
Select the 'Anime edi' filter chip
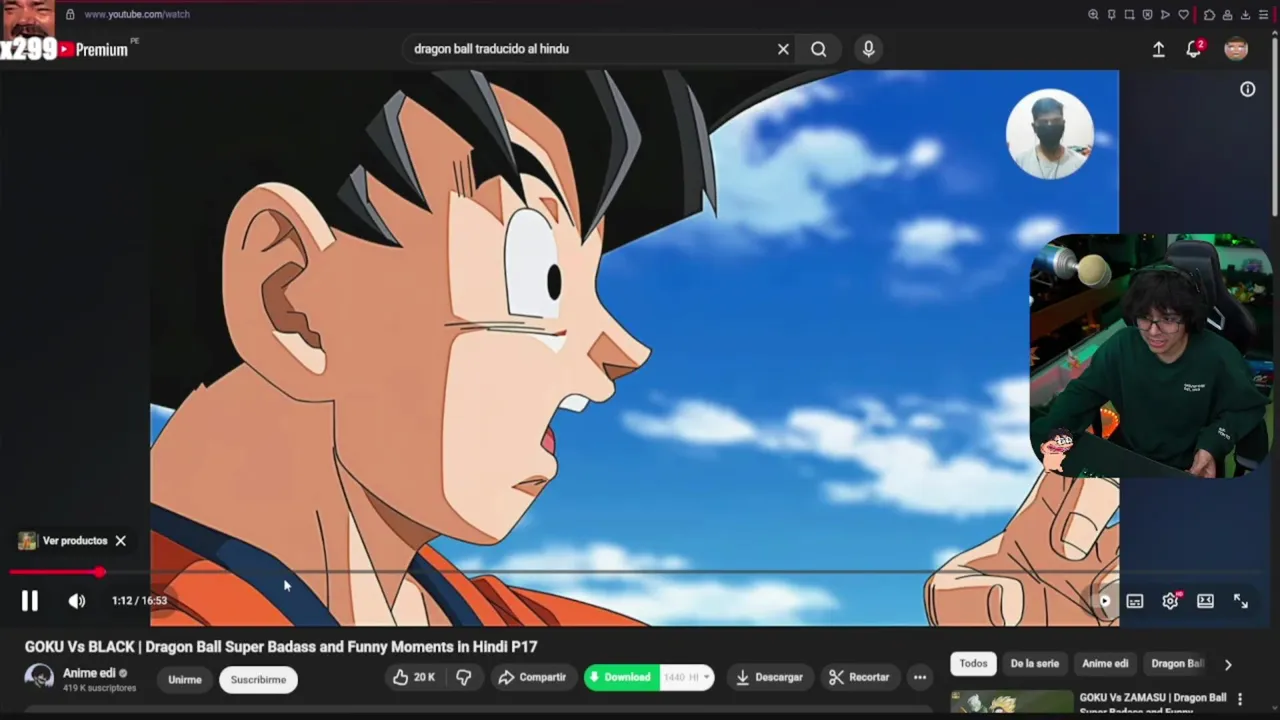coord(1105,664)
